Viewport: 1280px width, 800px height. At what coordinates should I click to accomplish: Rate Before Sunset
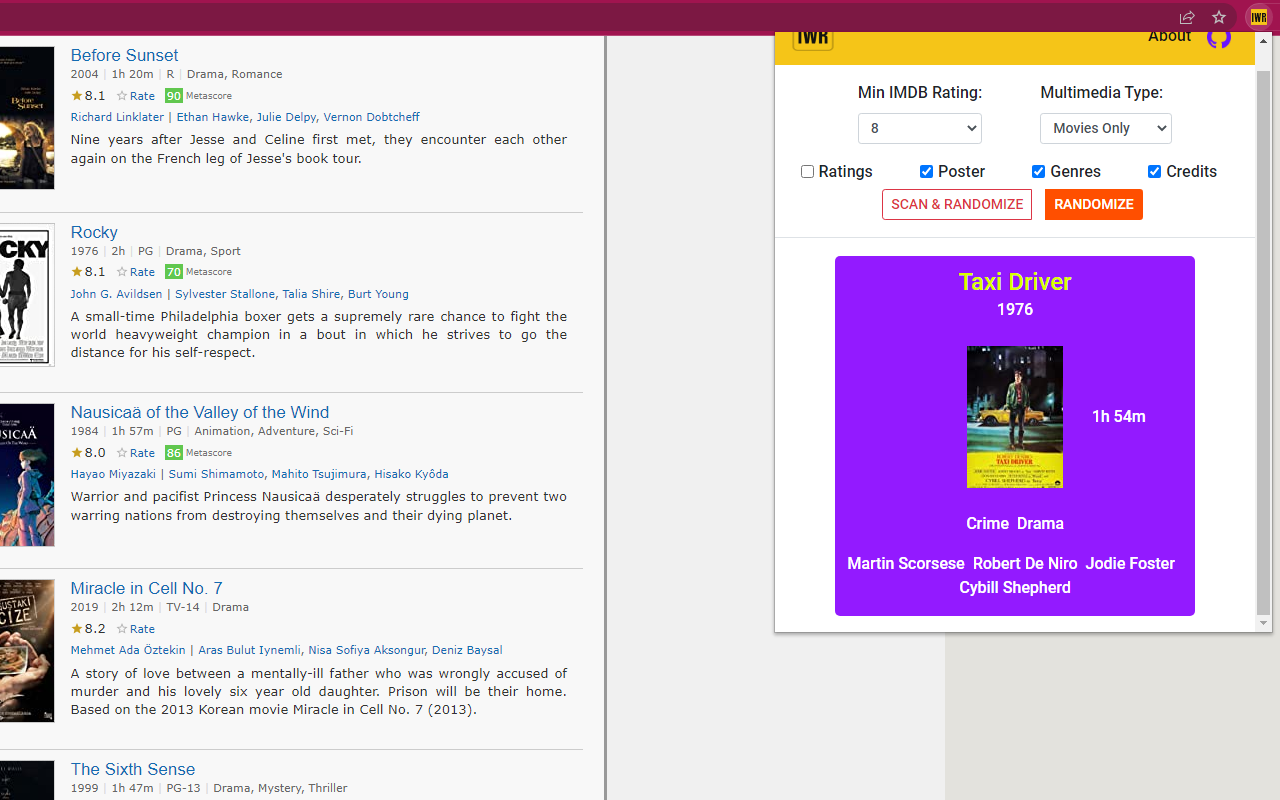136,96
